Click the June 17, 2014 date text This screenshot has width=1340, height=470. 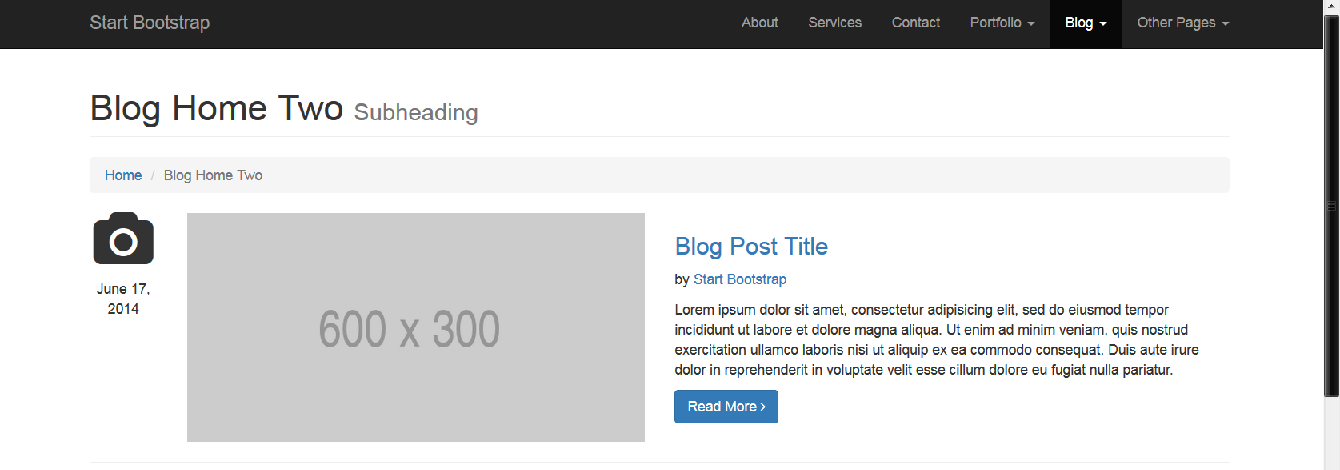pos(123,299)
